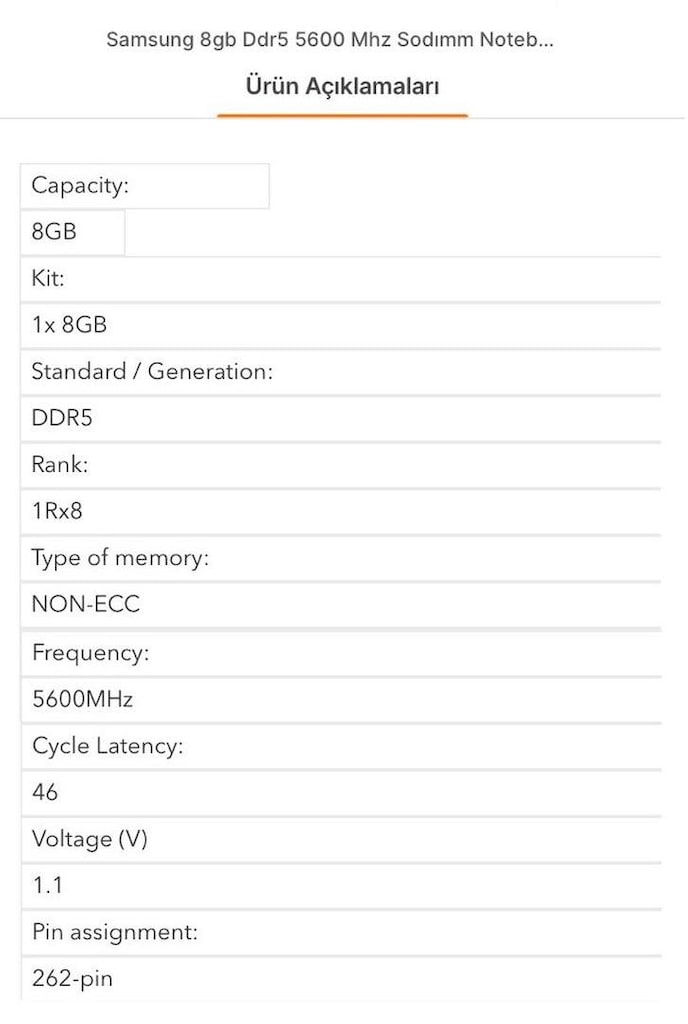The image size is (688, 1024).
Task: Select the Rank label row
Action: [x=341, y=465]
